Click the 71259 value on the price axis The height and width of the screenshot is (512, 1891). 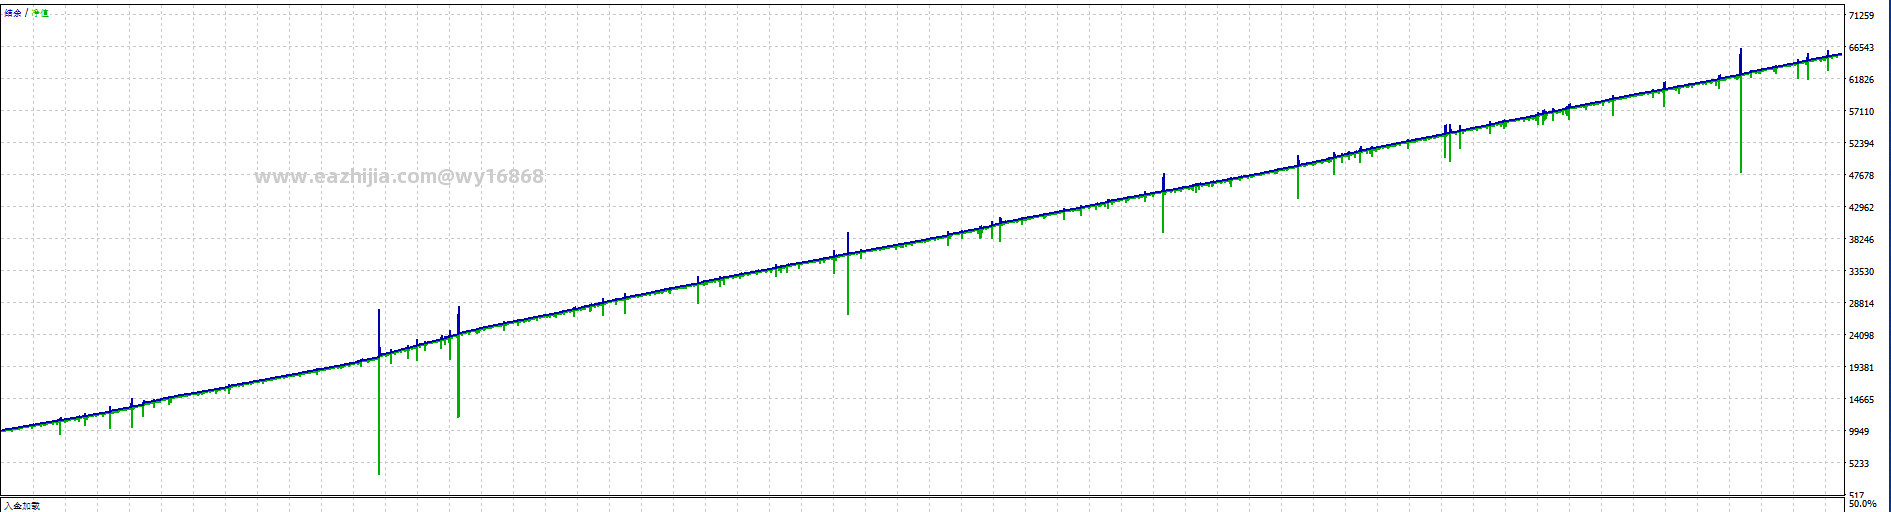pos(1861,16)
